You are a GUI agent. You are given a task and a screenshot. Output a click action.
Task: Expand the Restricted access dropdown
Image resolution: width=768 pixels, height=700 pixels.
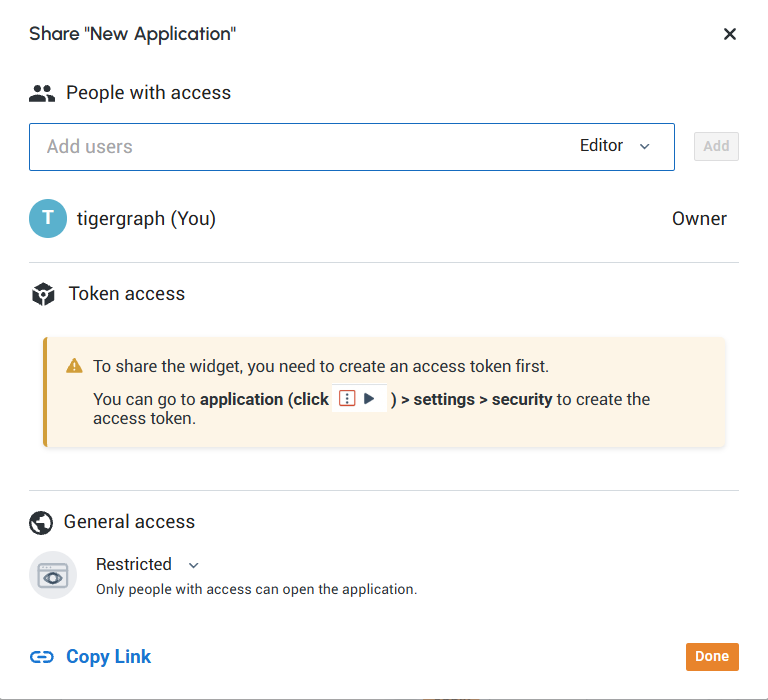tap(147, 564)
